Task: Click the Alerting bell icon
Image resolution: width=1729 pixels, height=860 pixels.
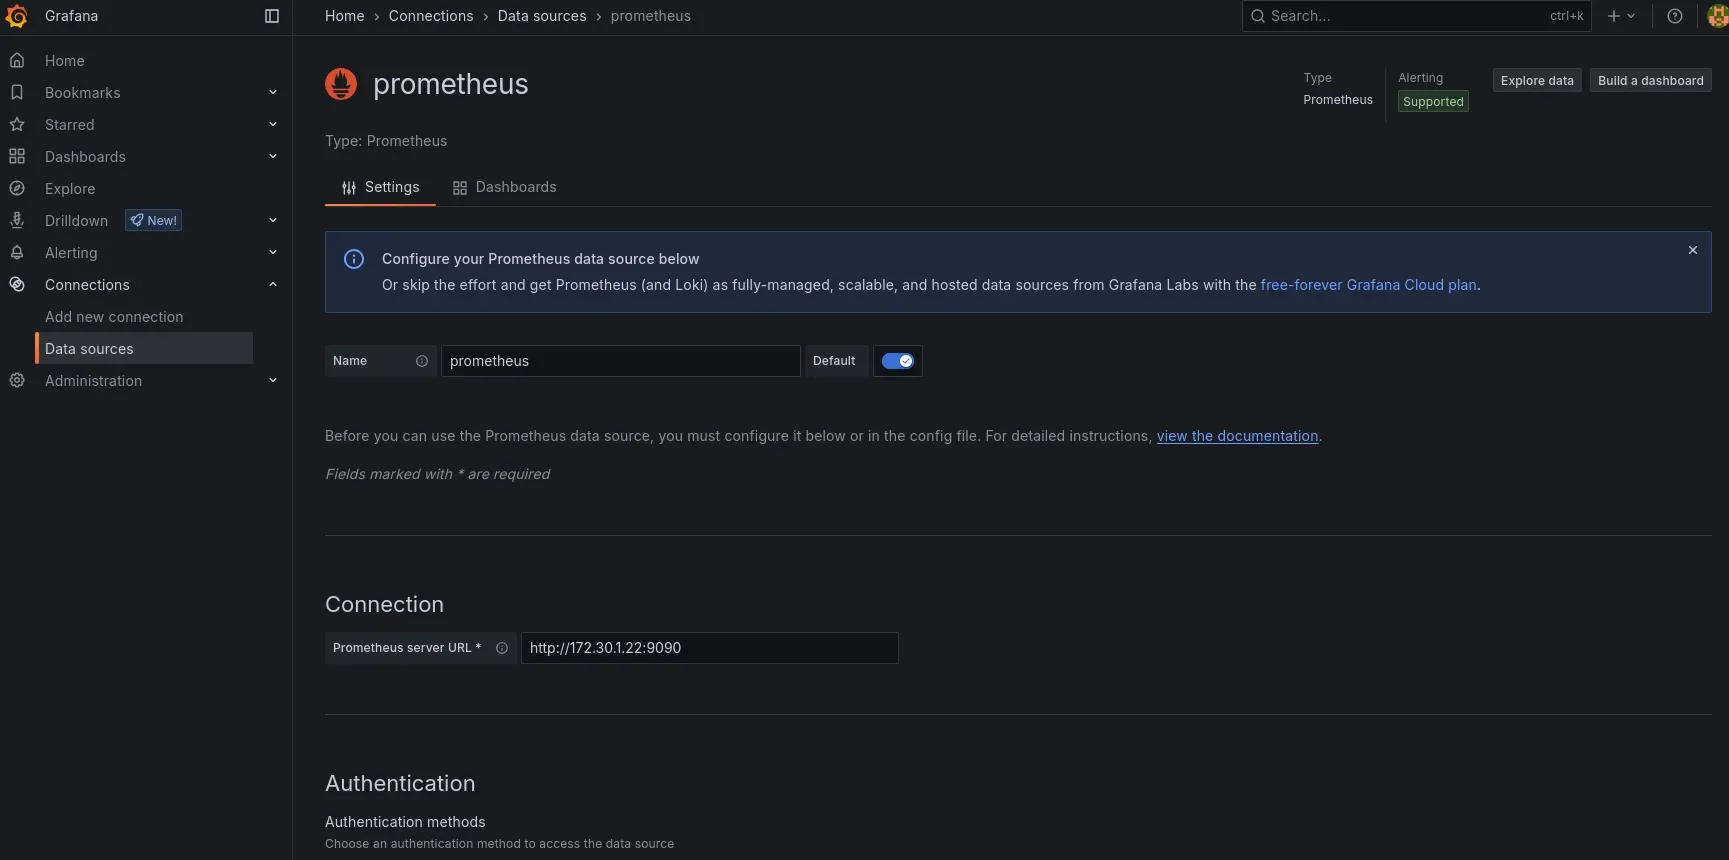Action: [x=17, y=253]
